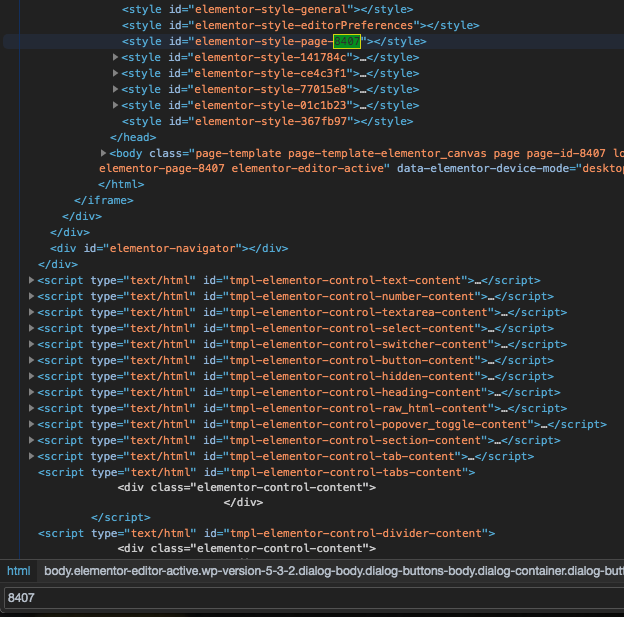Expand the elementor-style-01c1b23 style node
Image resolution: width=624 pixels, height=617 pixels.
pos(115,105)
